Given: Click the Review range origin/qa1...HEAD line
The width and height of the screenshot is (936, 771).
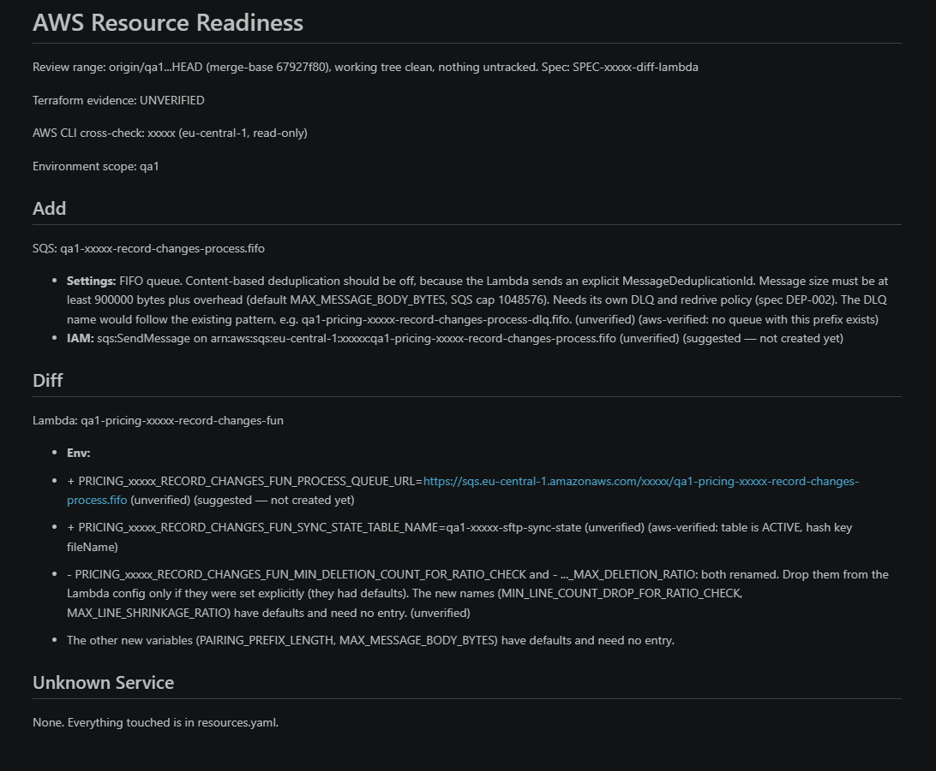Looking at the screenshot, I should [365, 67].
